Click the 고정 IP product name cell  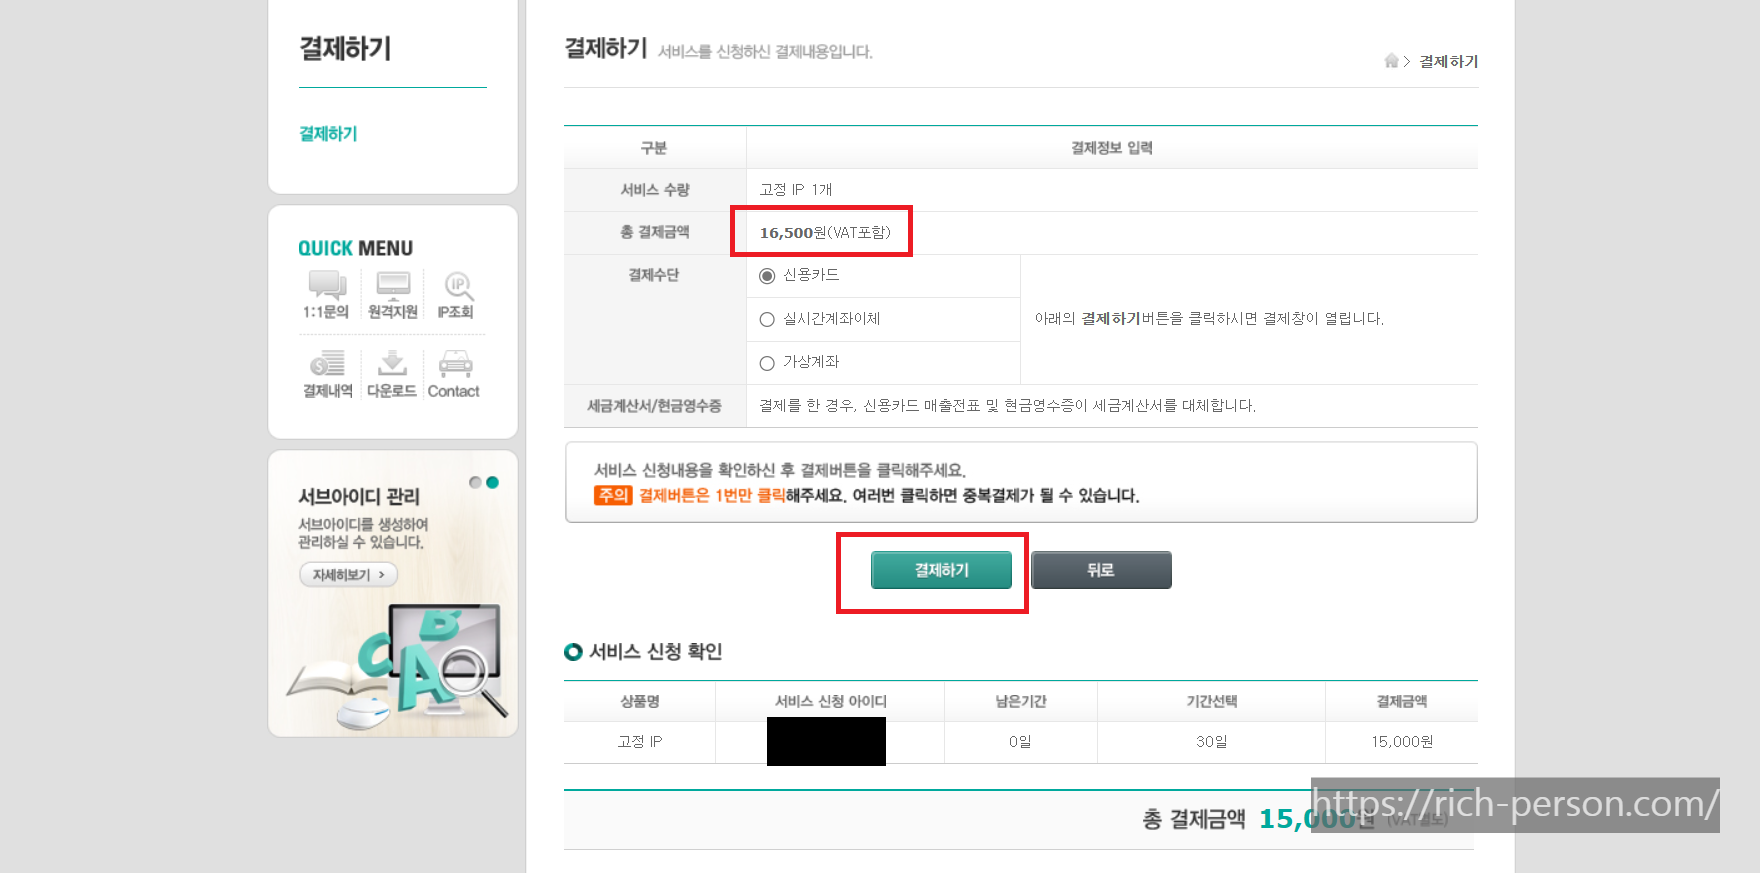tap(639, 742)
